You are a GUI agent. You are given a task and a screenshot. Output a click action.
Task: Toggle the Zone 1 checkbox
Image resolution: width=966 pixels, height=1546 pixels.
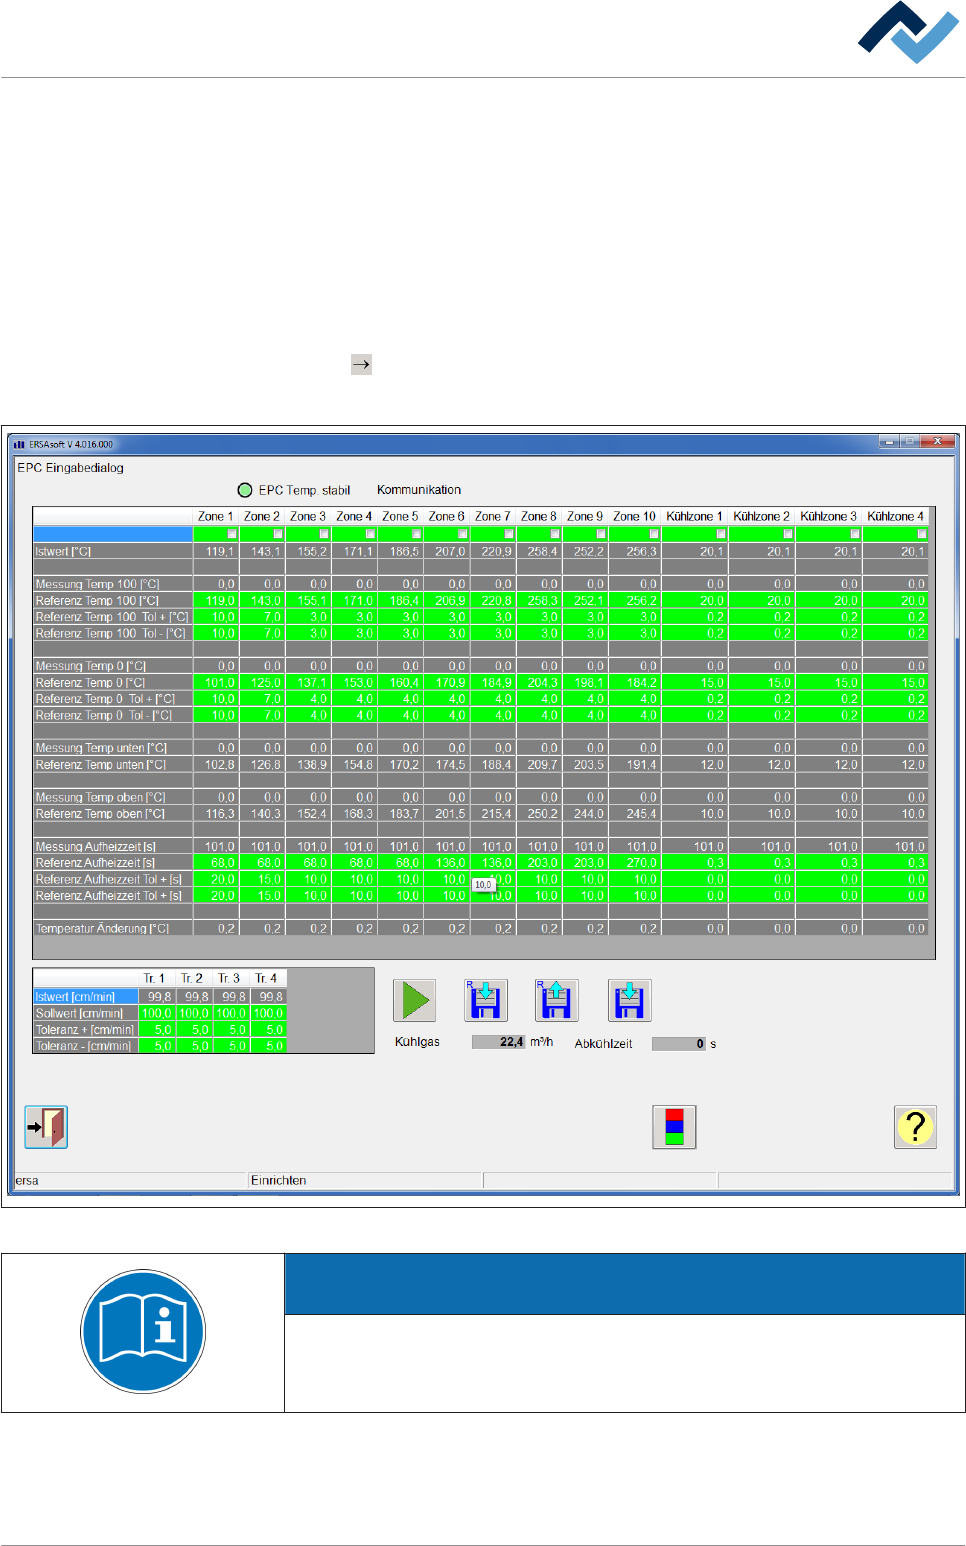tap(232, 534)
